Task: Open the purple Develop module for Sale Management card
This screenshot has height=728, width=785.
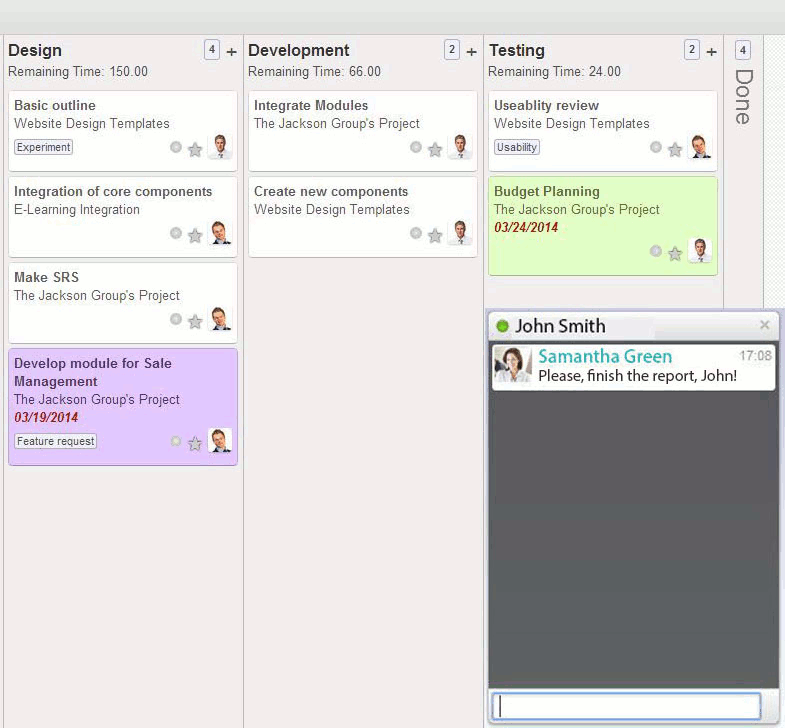Action: click(x=93, y=372)
